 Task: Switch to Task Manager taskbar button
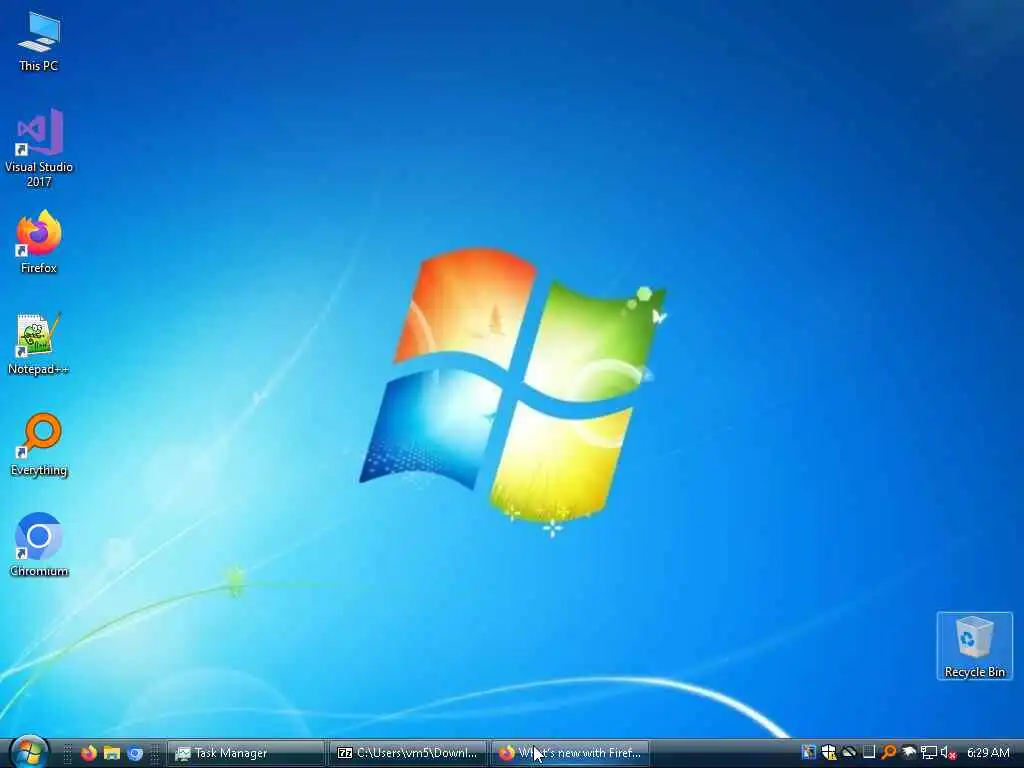(246, 753)
